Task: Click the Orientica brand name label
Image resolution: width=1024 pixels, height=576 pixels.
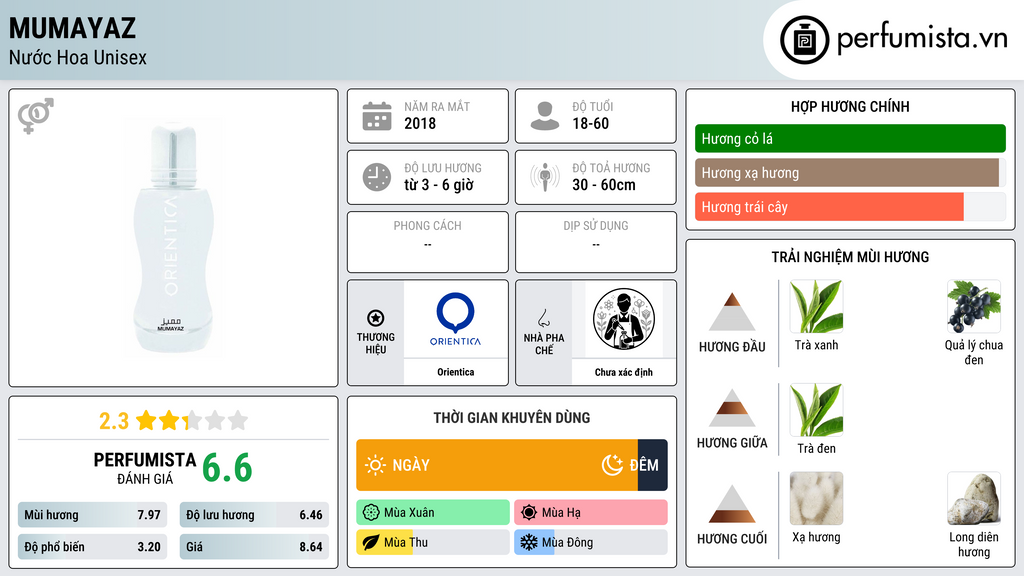Action: tap(456, 372)
